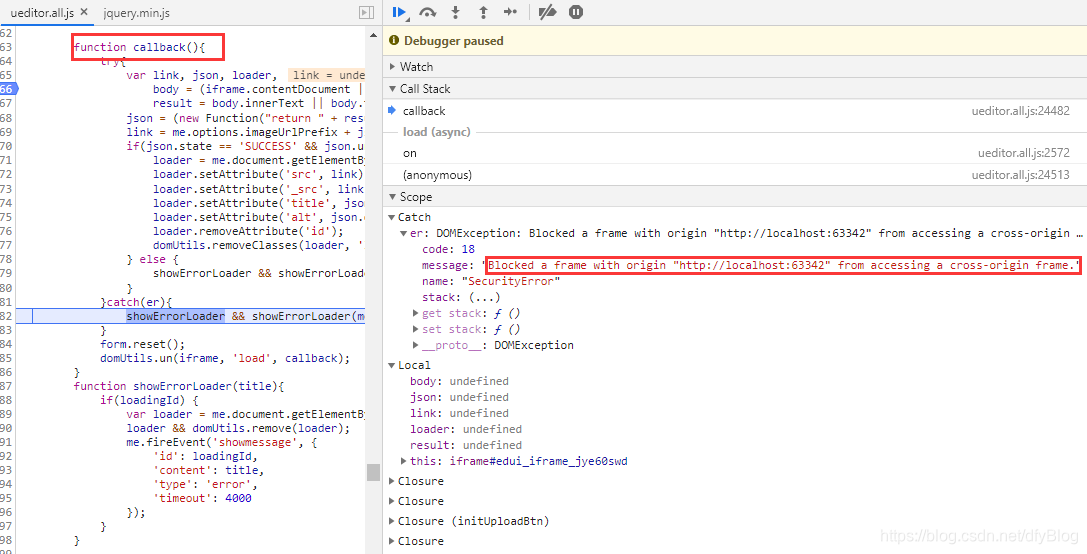Click name "SecurityError" property
1087x554 pixels.
pos(491,282)
